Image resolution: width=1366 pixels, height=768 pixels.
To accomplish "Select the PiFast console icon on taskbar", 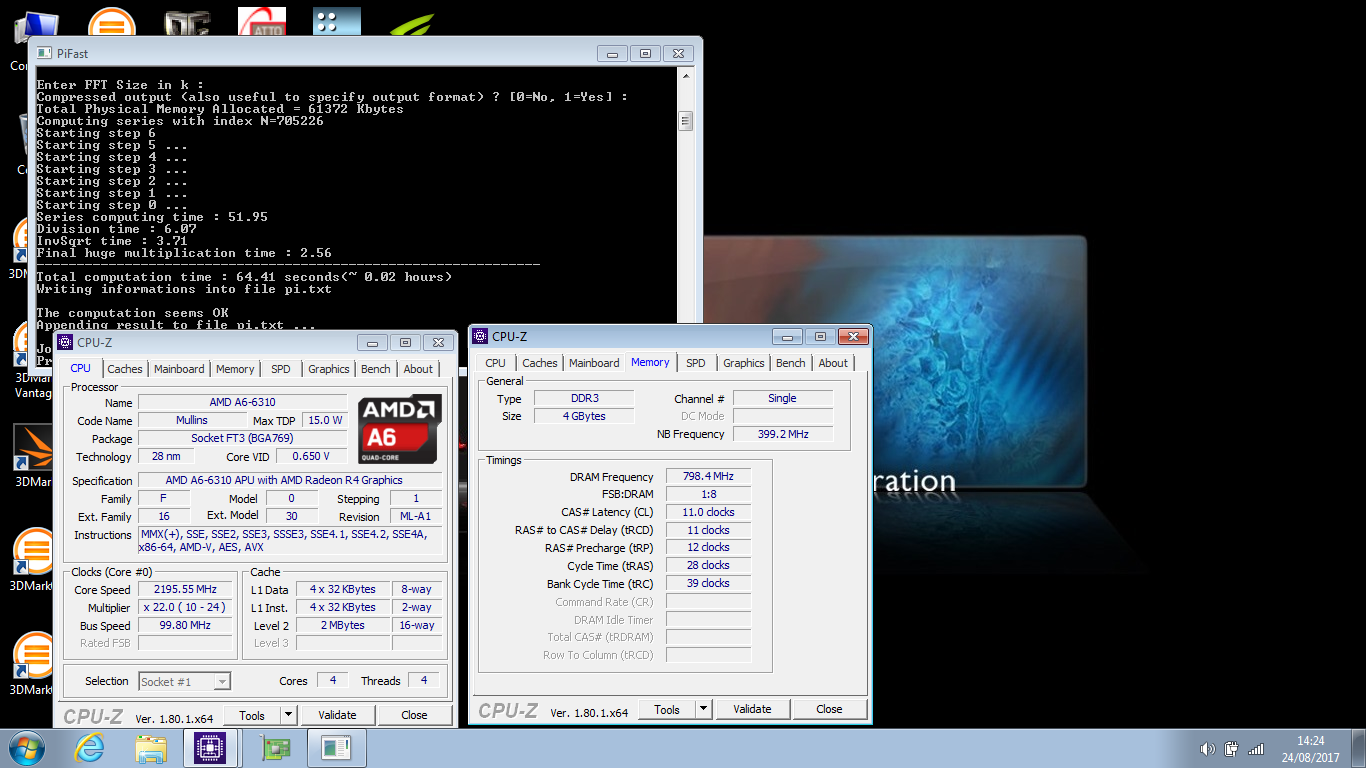I will click(336, 747).
